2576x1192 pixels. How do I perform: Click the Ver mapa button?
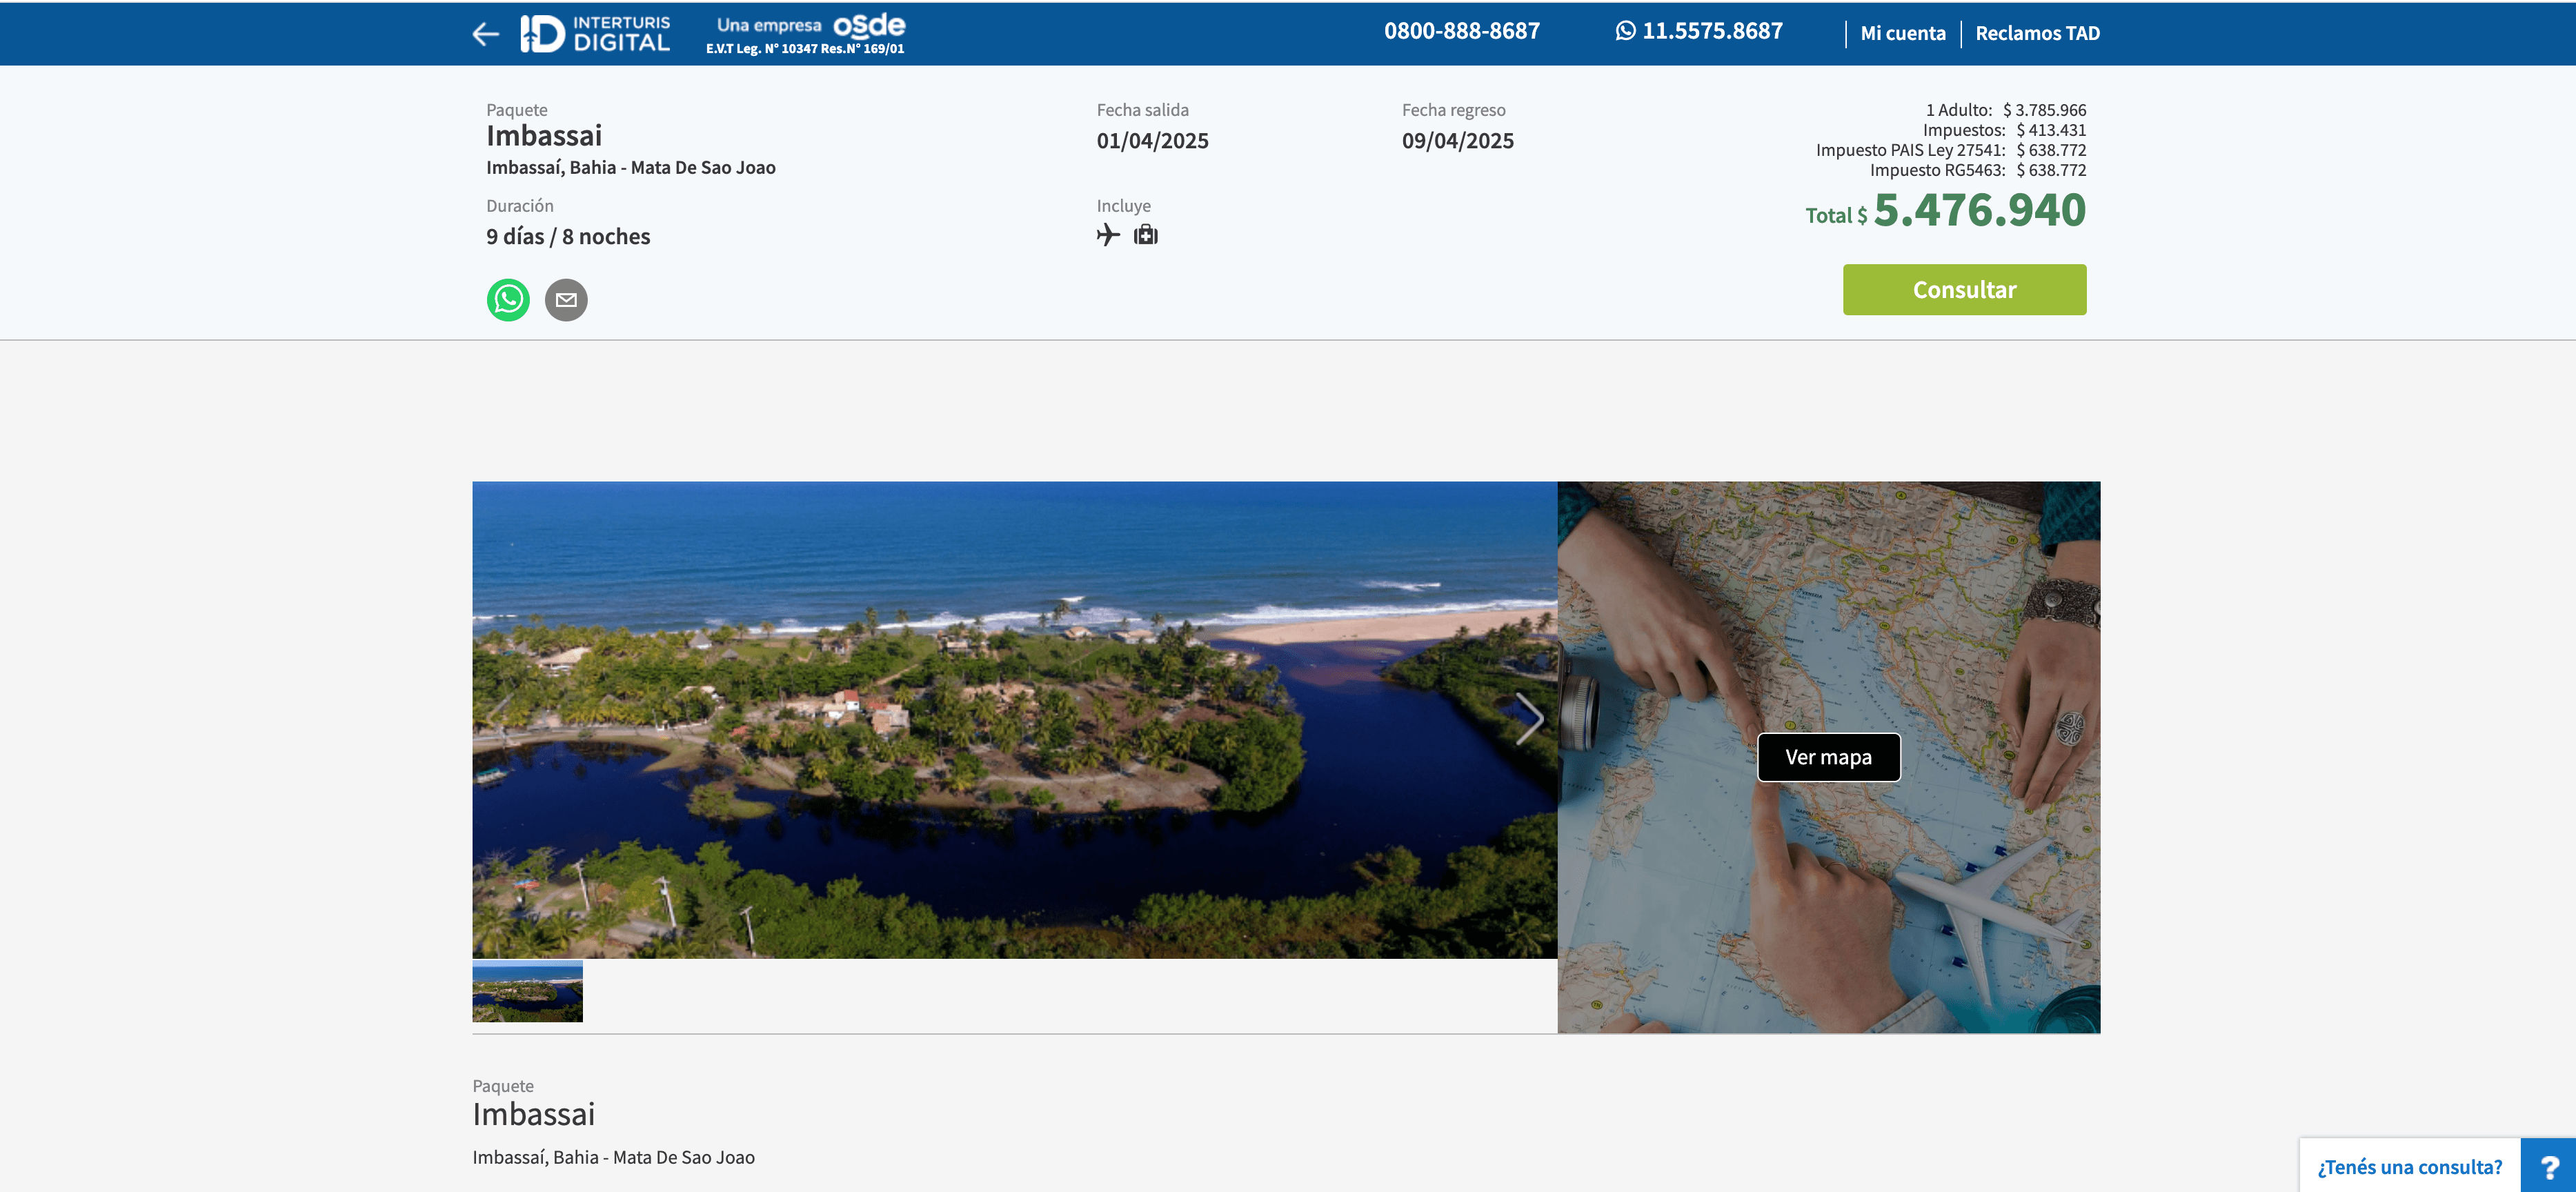pyautogui.click(x=1828, y=757)
